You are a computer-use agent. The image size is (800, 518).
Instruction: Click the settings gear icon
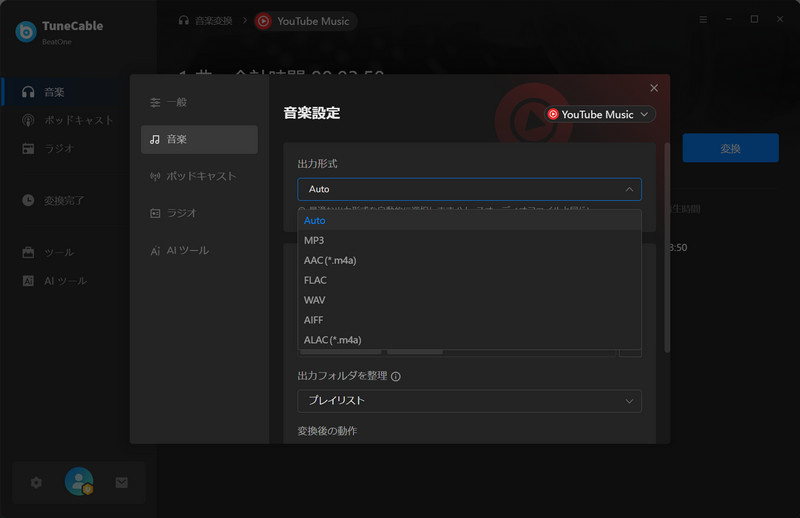(36, 482)
